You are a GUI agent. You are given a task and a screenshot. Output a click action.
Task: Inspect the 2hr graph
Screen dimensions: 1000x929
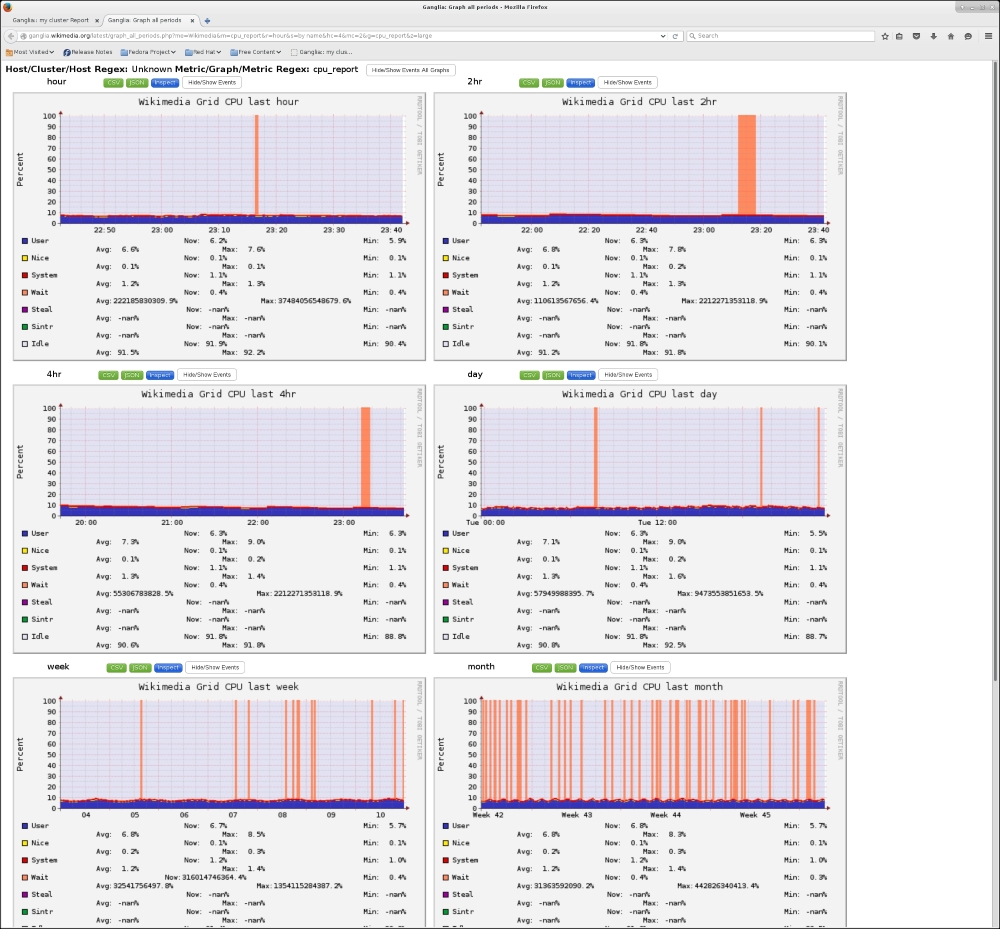click(580, 82)
